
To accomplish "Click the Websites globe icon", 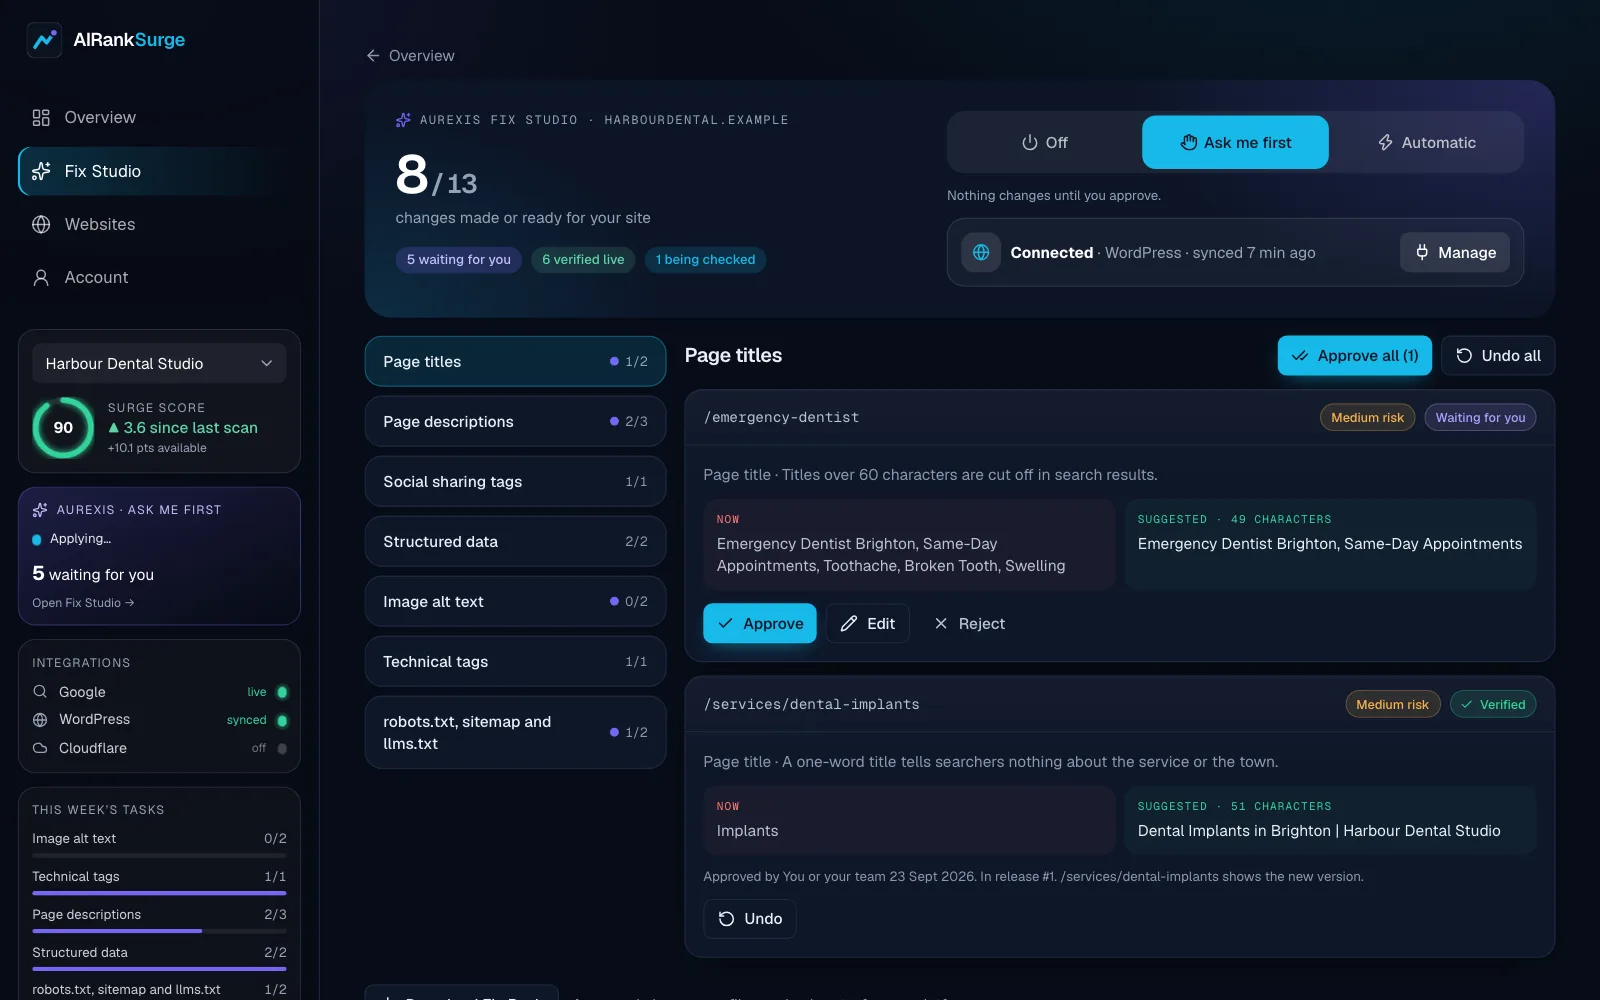I will click(41, 225).
